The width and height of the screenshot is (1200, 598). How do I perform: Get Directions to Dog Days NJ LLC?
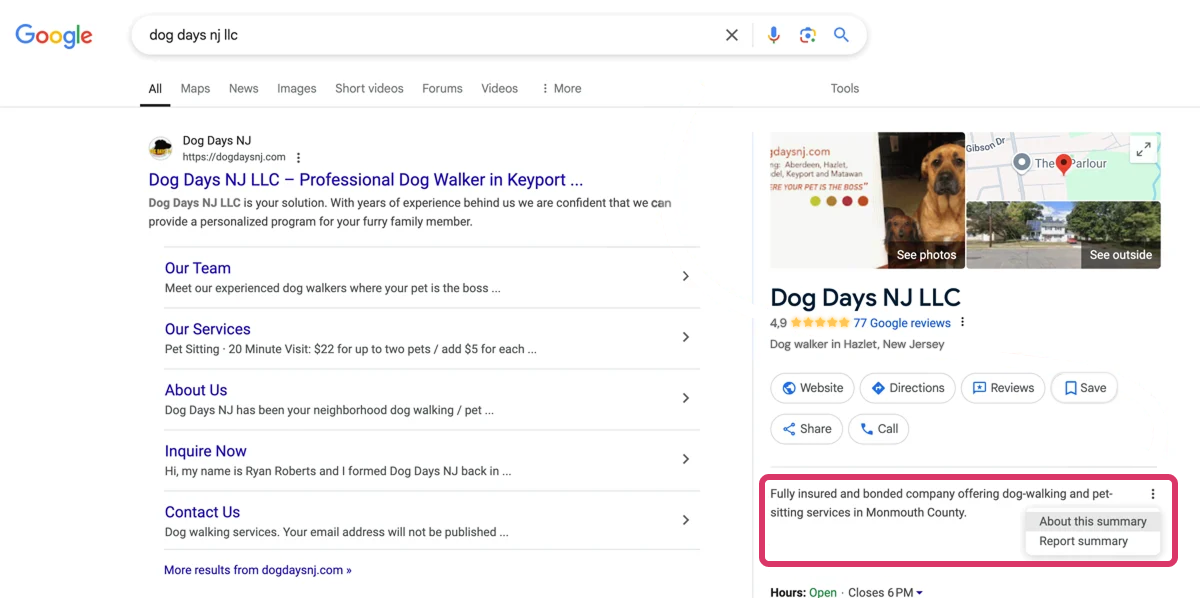pos(907,388)
